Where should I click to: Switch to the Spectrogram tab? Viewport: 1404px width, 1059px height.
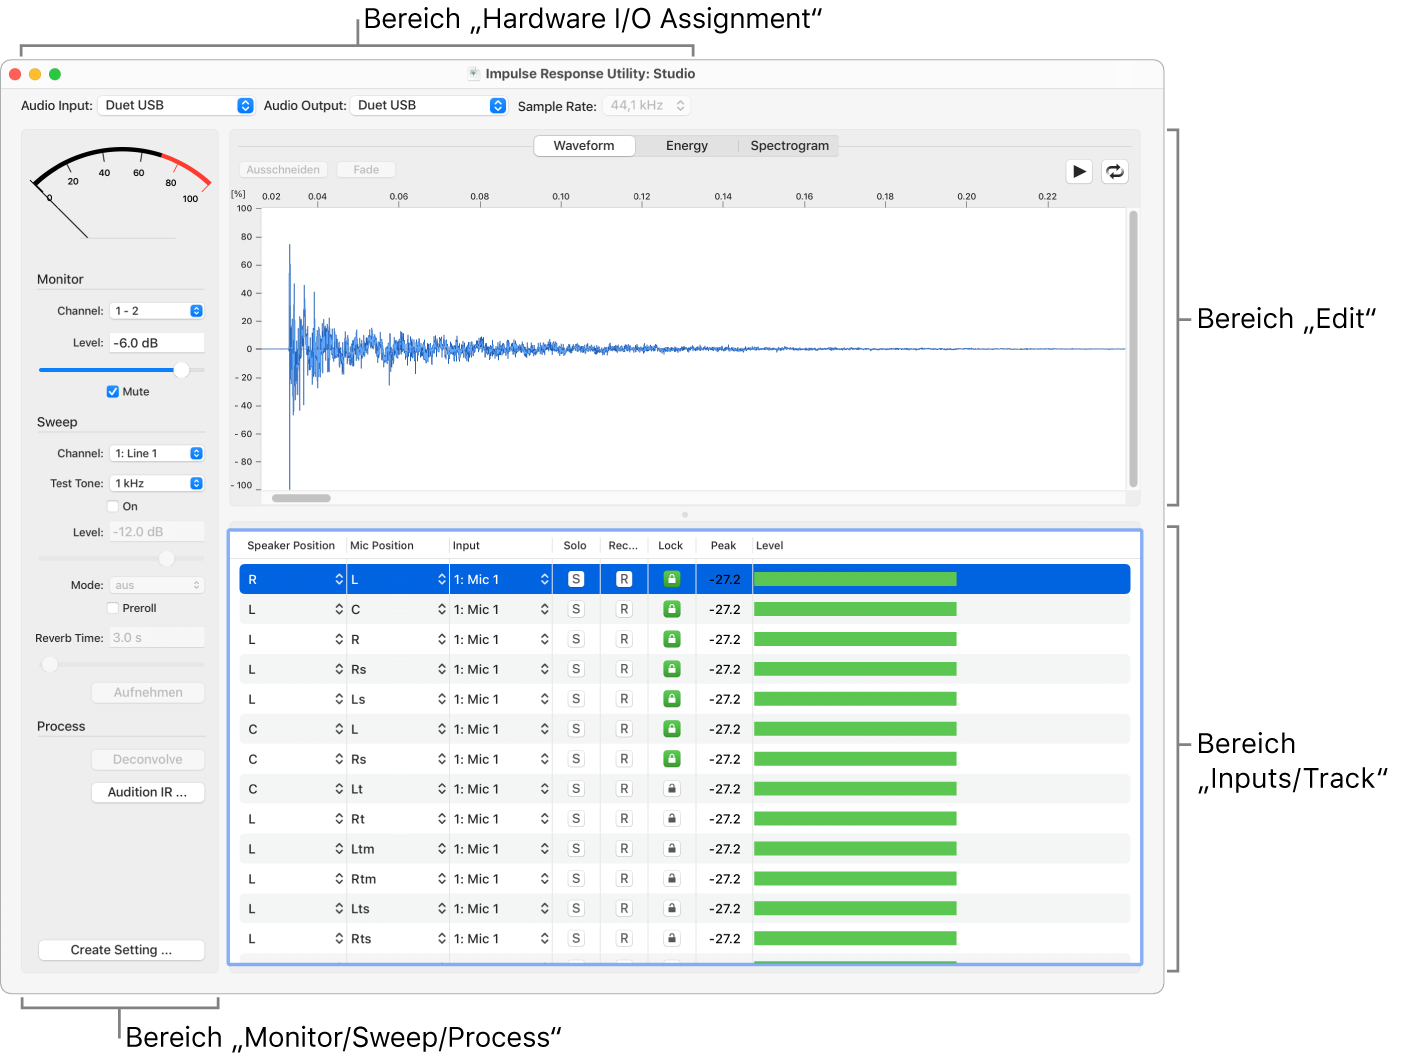789,146
